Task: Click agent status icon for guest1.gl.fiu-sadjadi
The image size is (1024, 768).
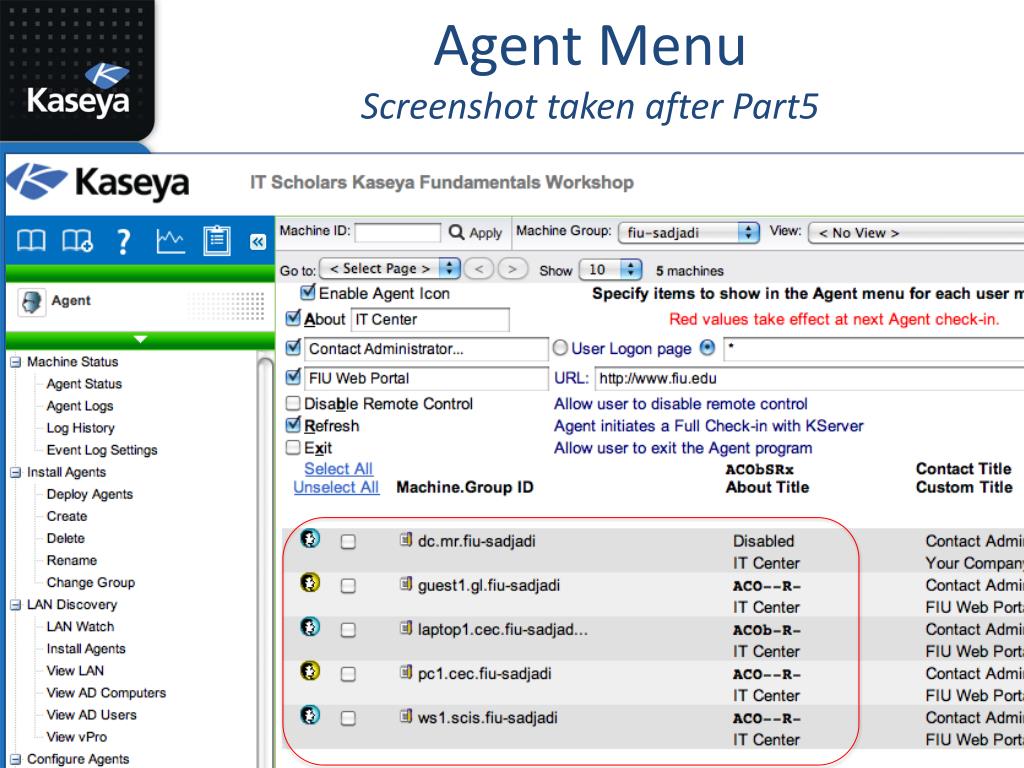Action: pyautogui.click(x=310, y=582)
